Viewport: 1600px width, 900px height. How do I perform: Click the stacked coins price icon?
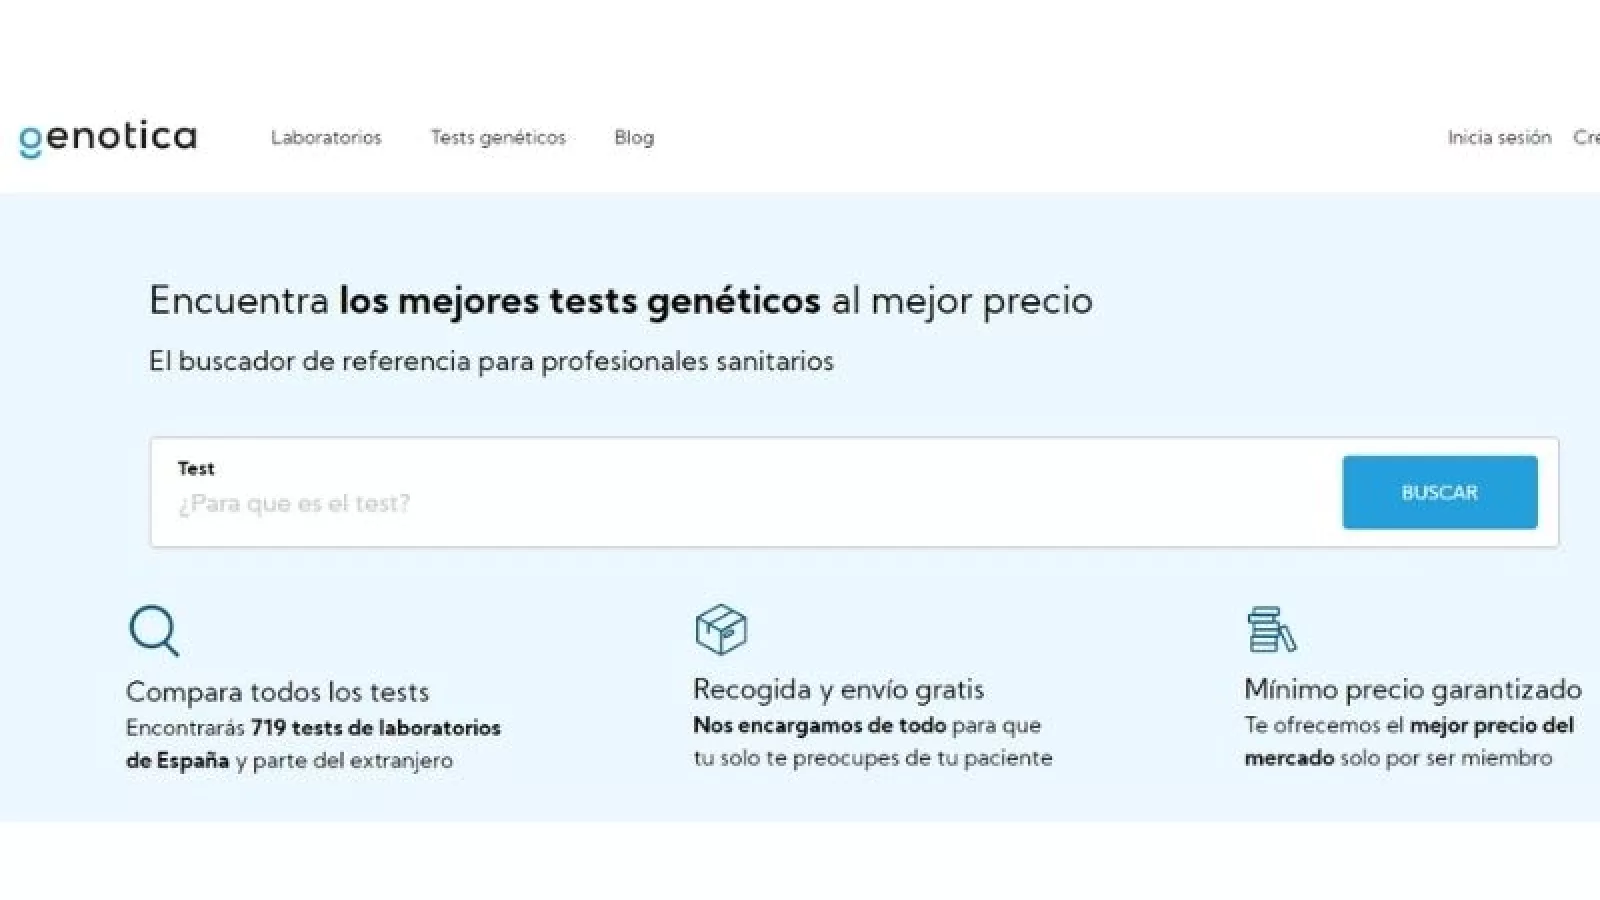tap(1270, 629)
